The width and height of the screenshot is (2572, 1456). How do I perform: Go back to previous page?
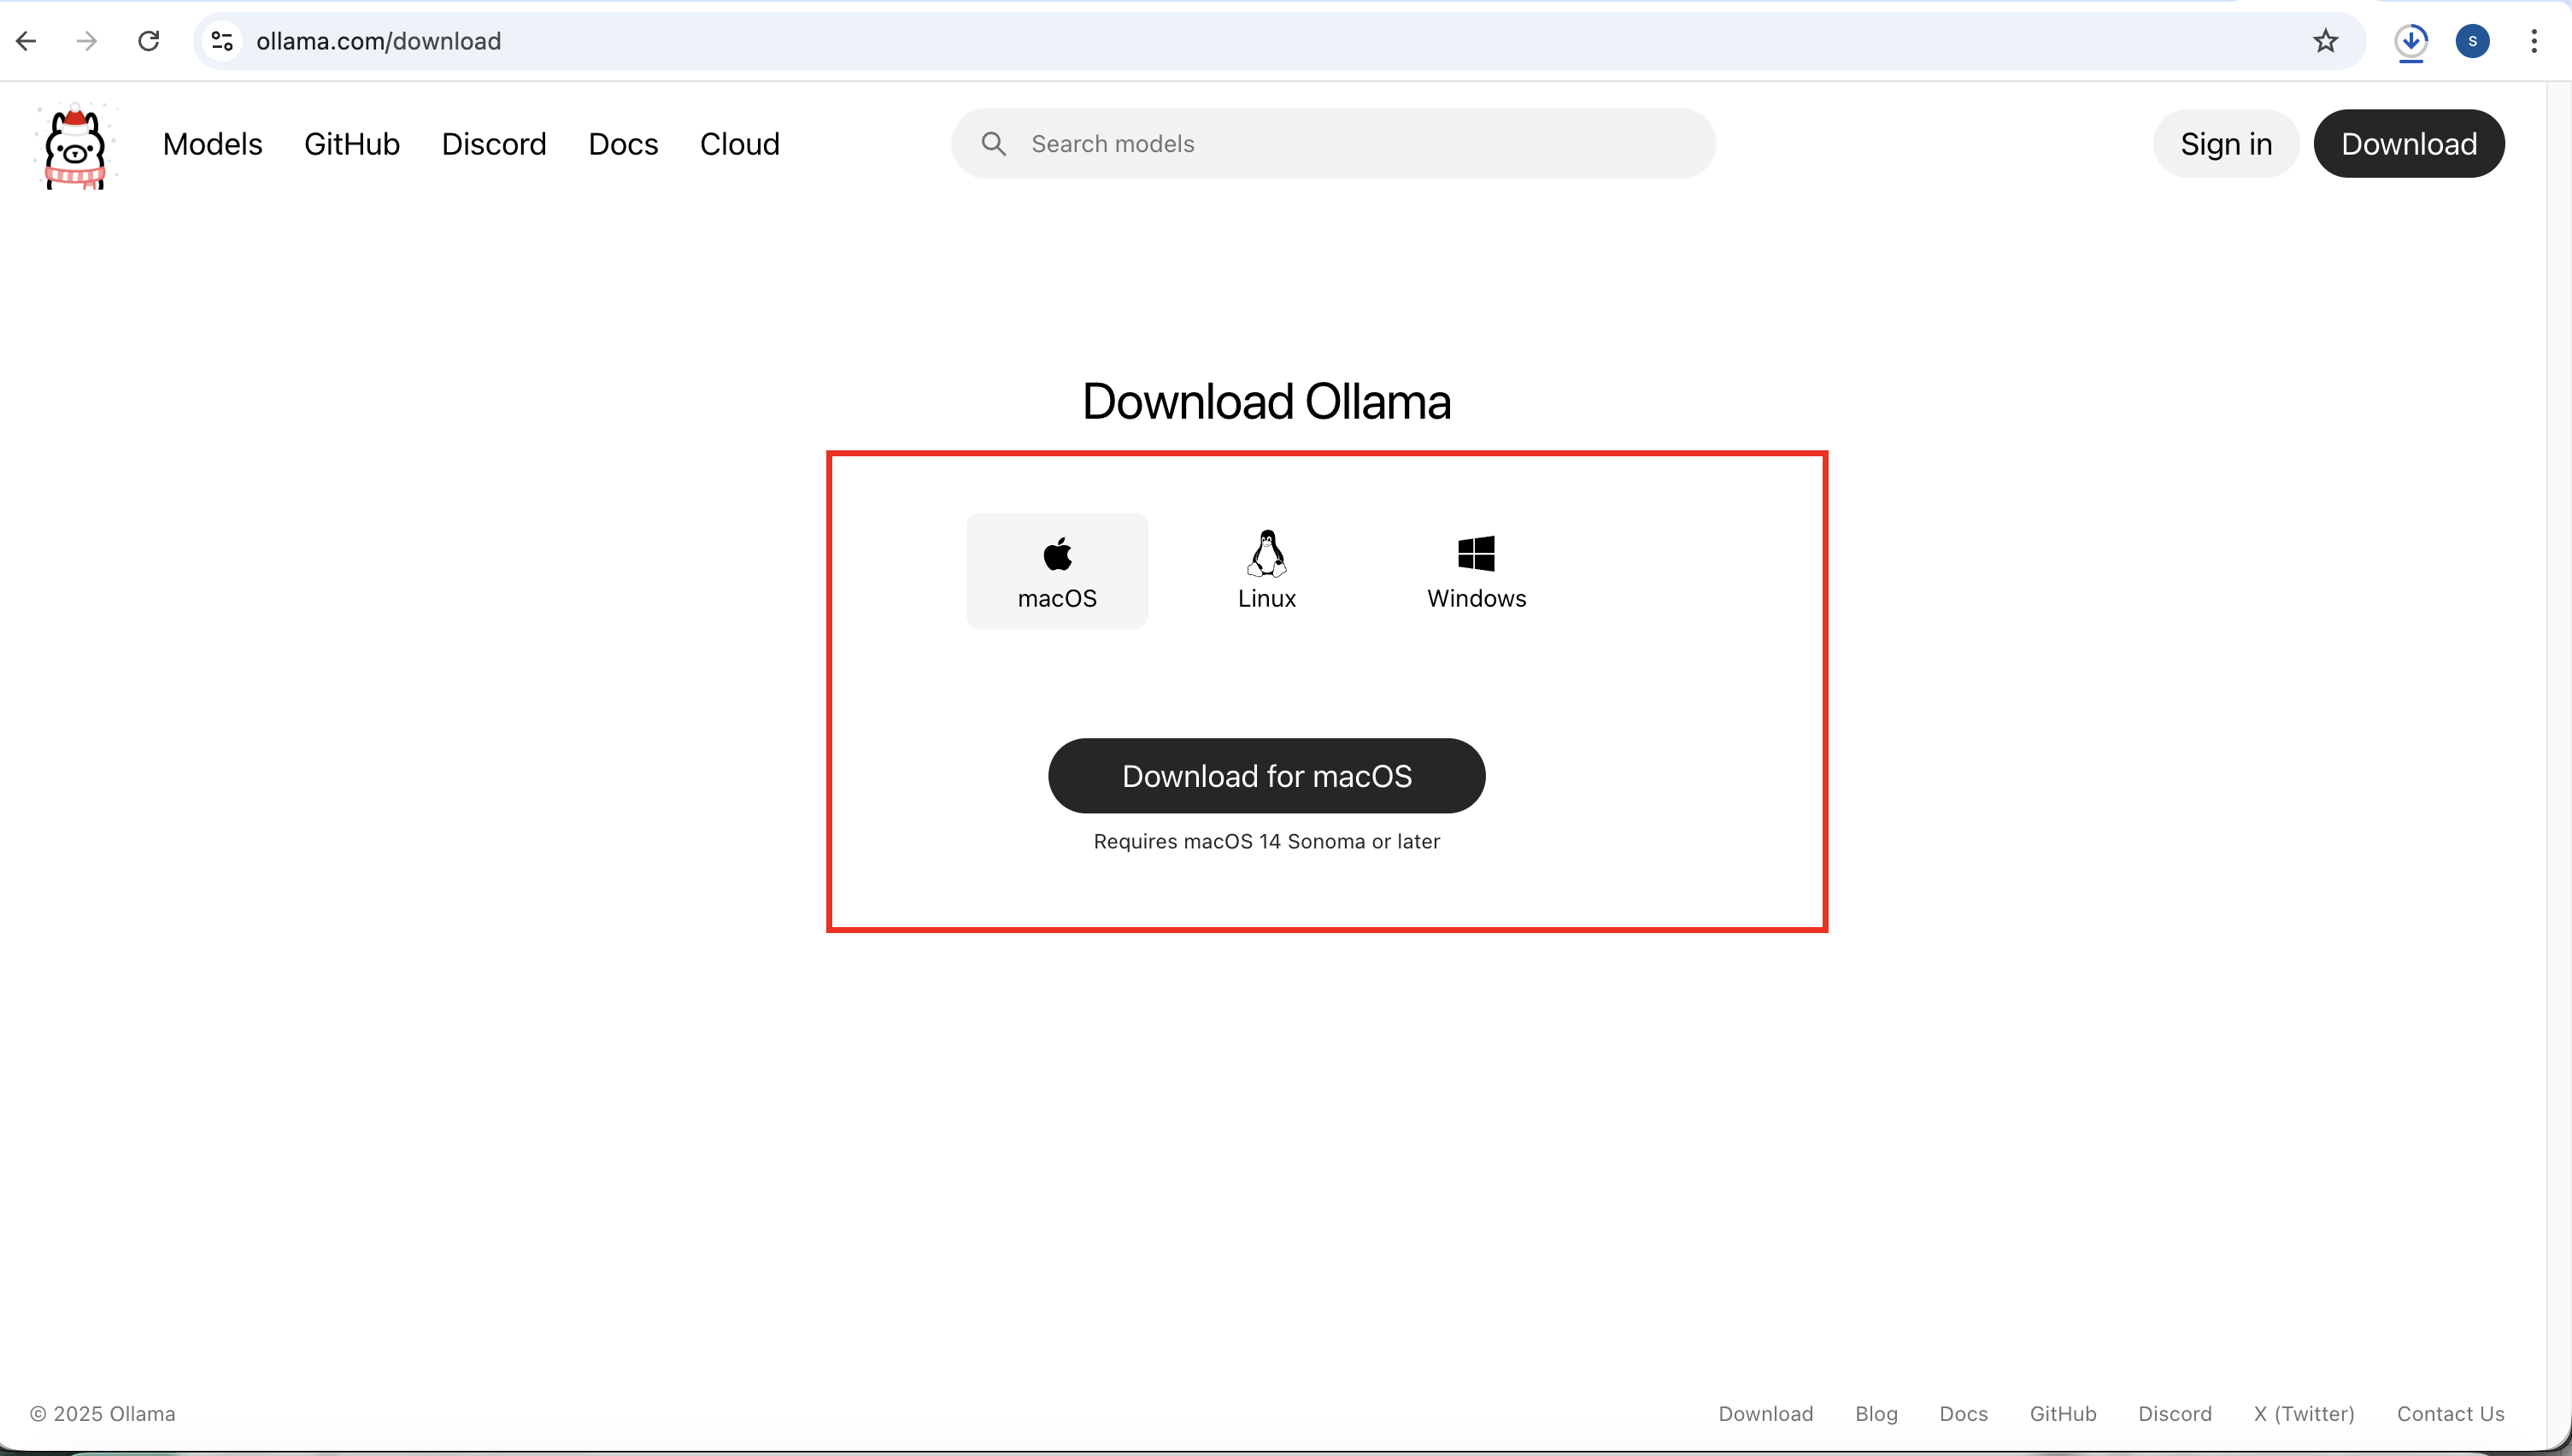(x=27, y=41)
